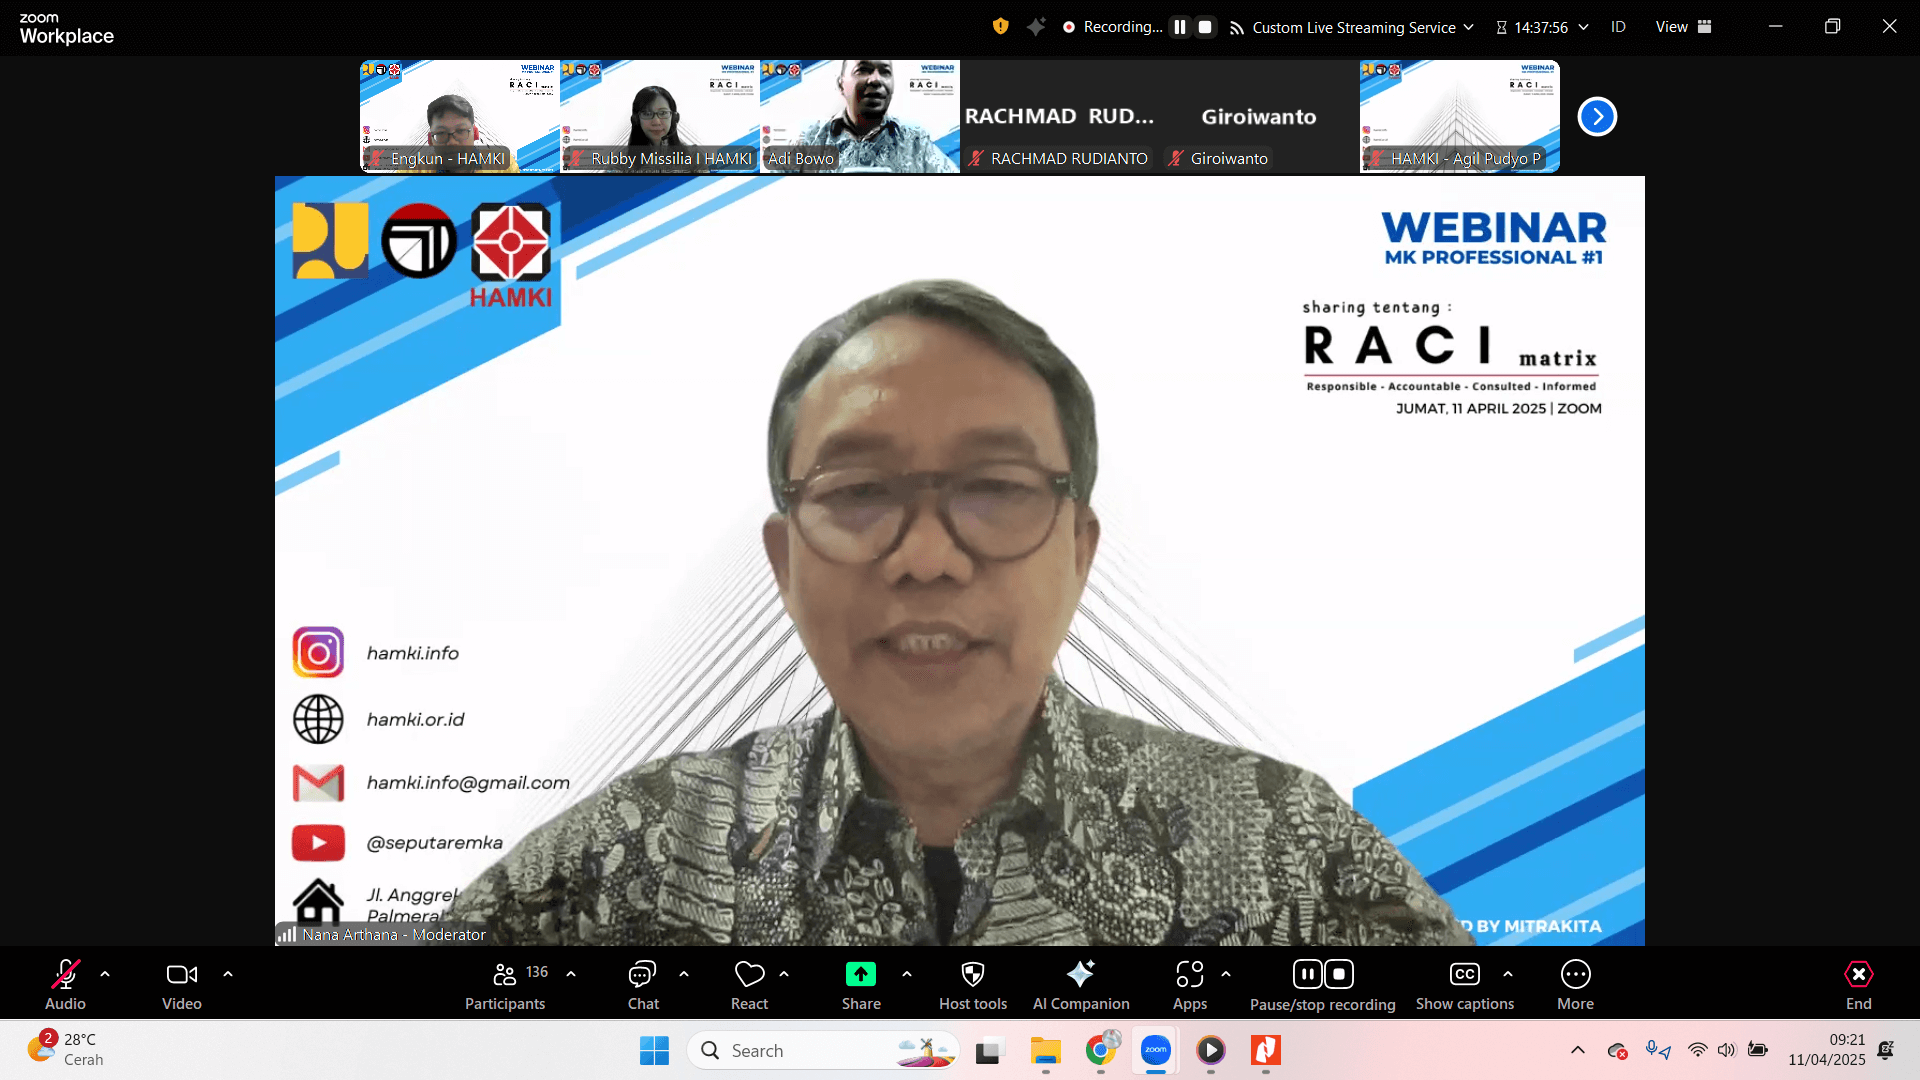Click the green Share screen button
The width and height of the screenshot is (1920, 1080).
click(x=860, y=975)
